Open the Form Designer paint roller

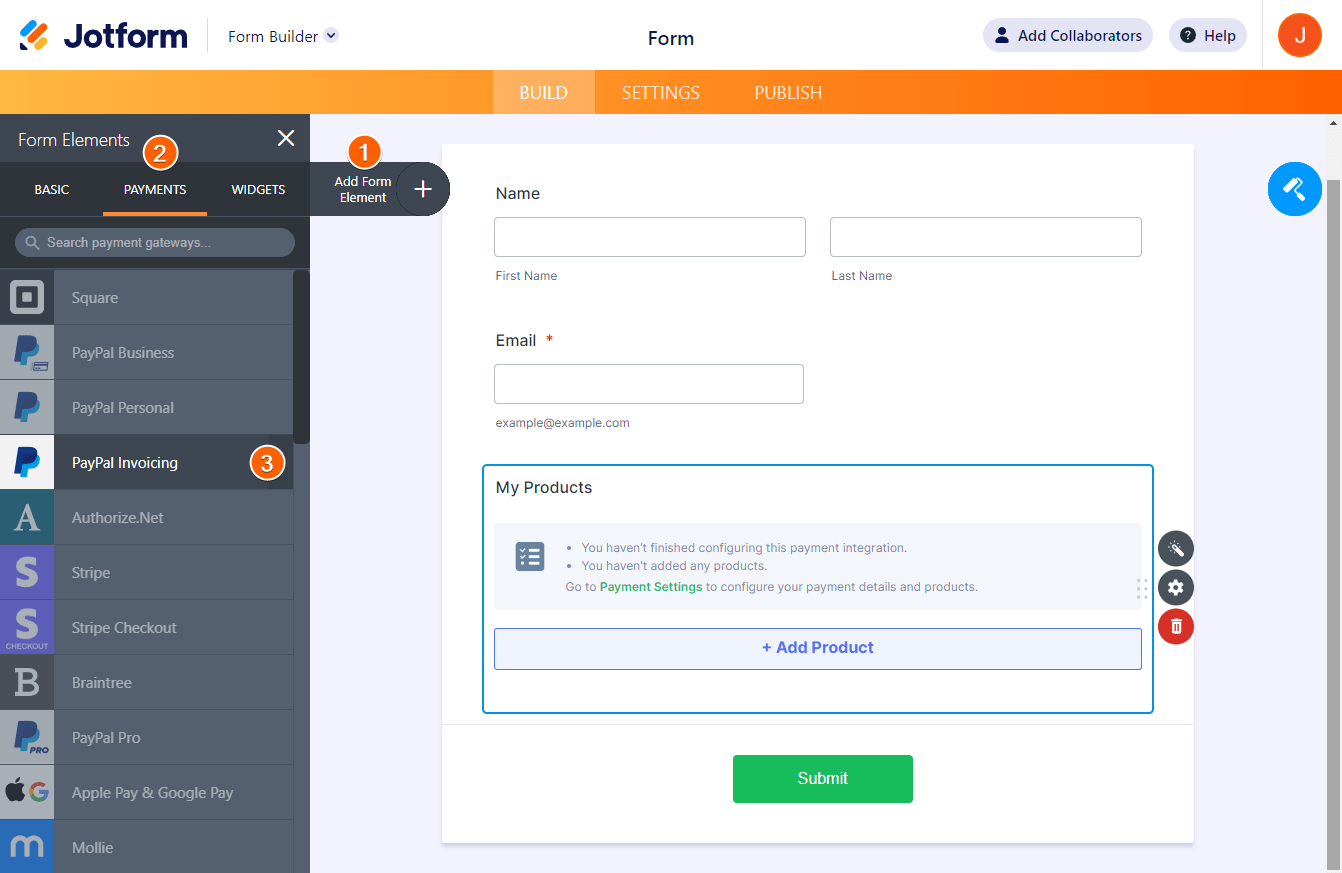click(1295, 189)
